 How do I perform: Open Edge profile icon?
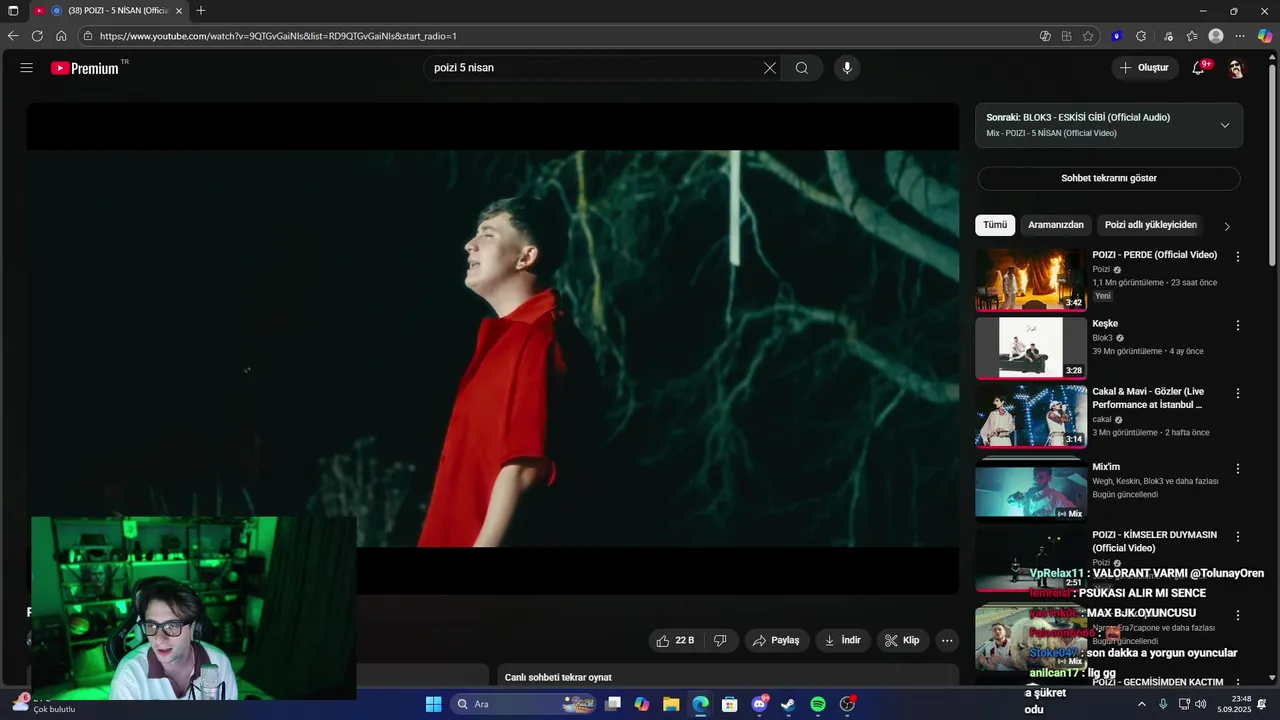1216,36
